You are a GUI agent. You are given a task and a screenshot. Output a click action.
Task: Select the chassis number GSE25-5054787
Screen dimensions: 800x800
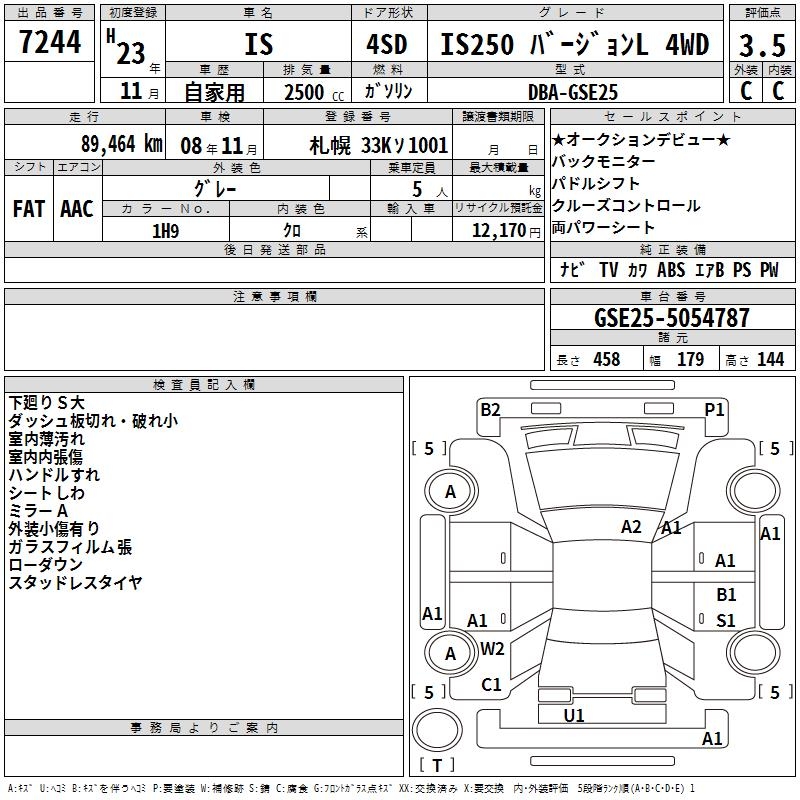click(x=672, y=318)
